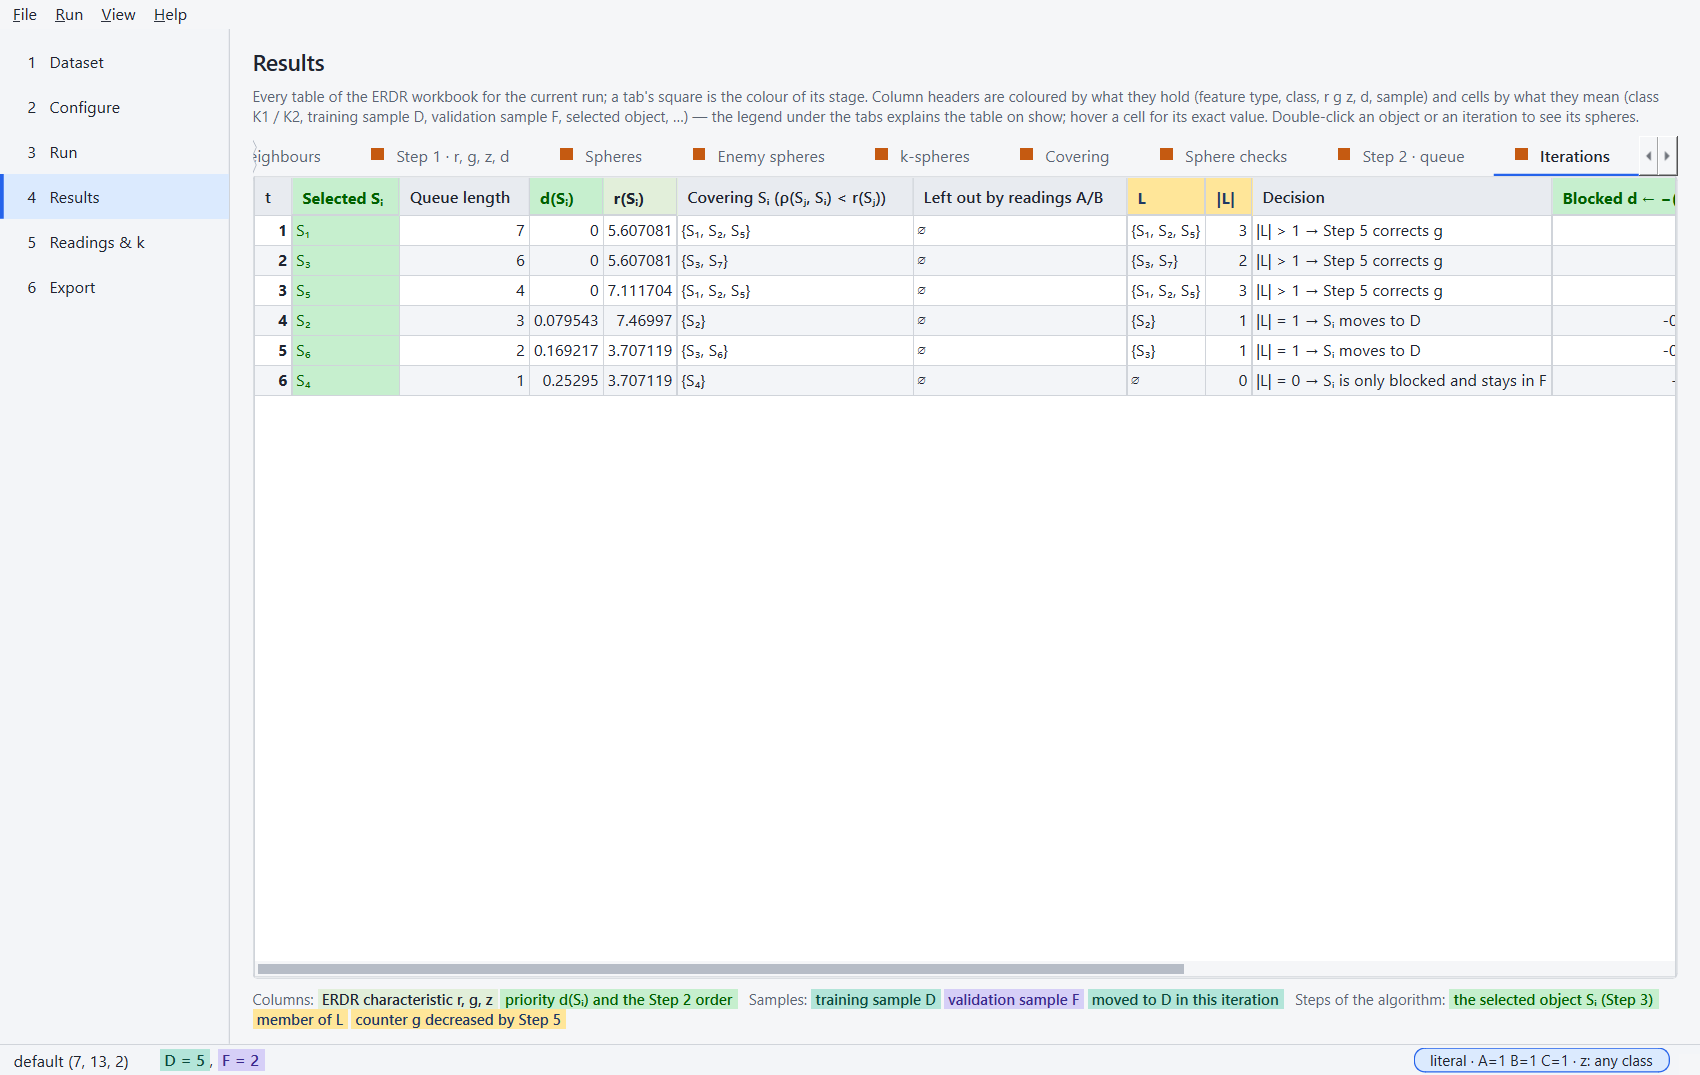Select selected-object cell S₅ in iteration 3
The image size is (1700, 1075).
345,291
